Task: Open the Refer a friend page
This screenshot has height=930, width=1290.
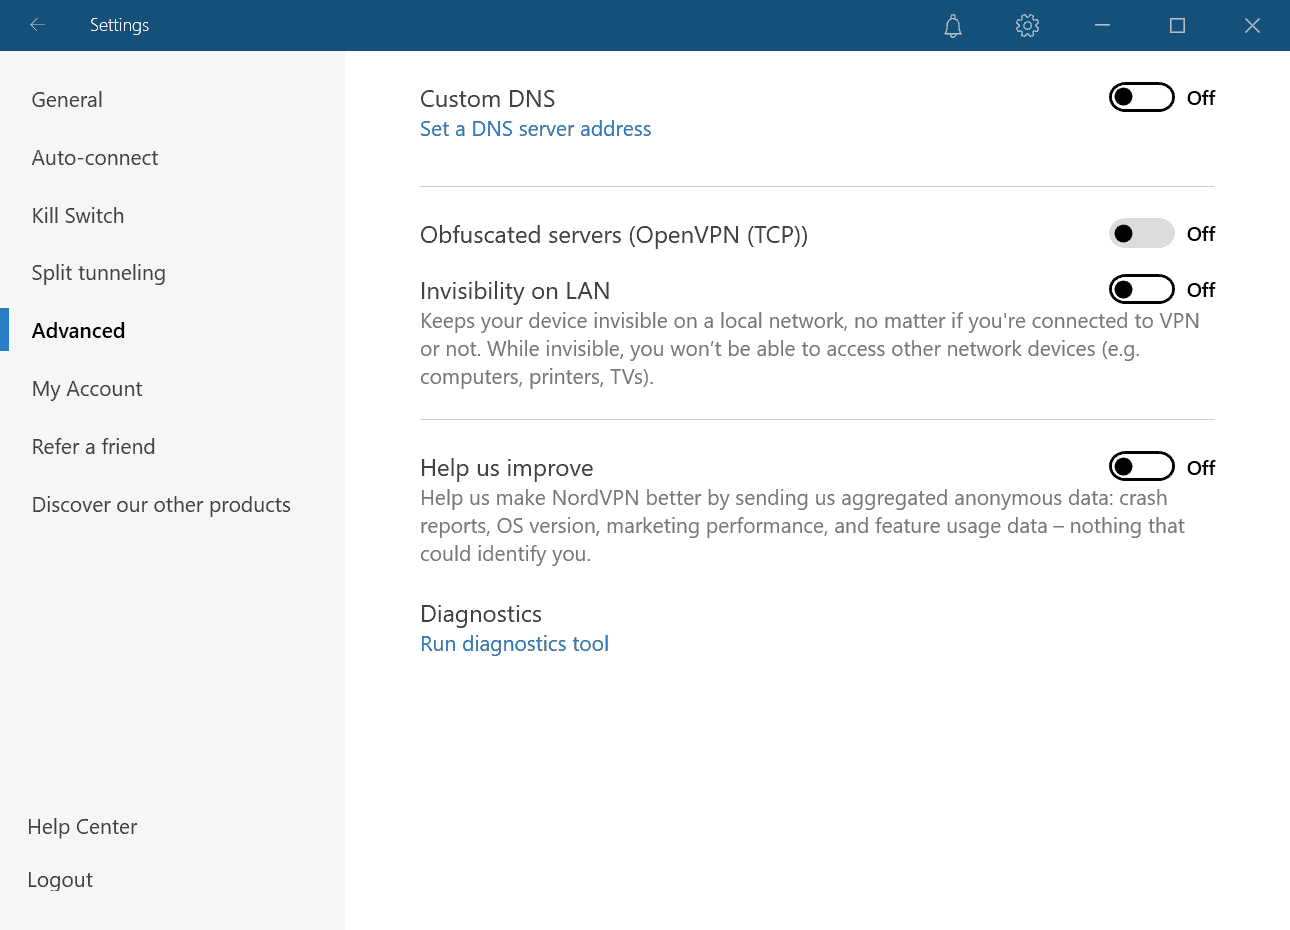Action: click(93, 446)
